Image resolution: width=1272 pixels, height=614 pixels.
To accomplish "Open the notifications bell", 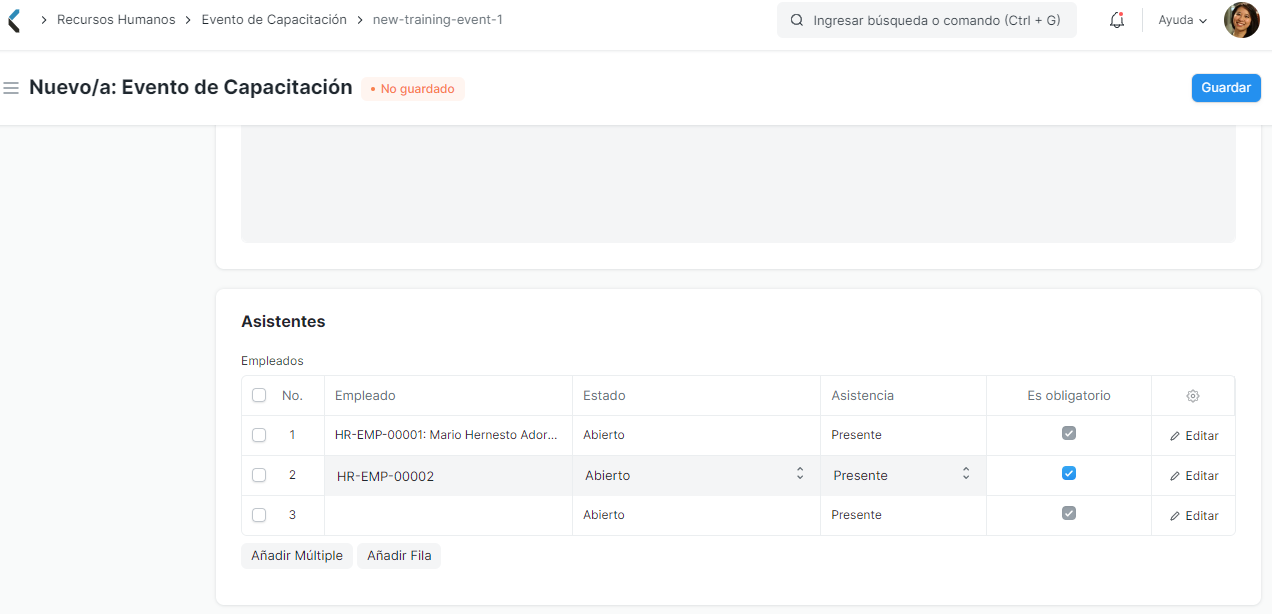I will point(1117,20).
